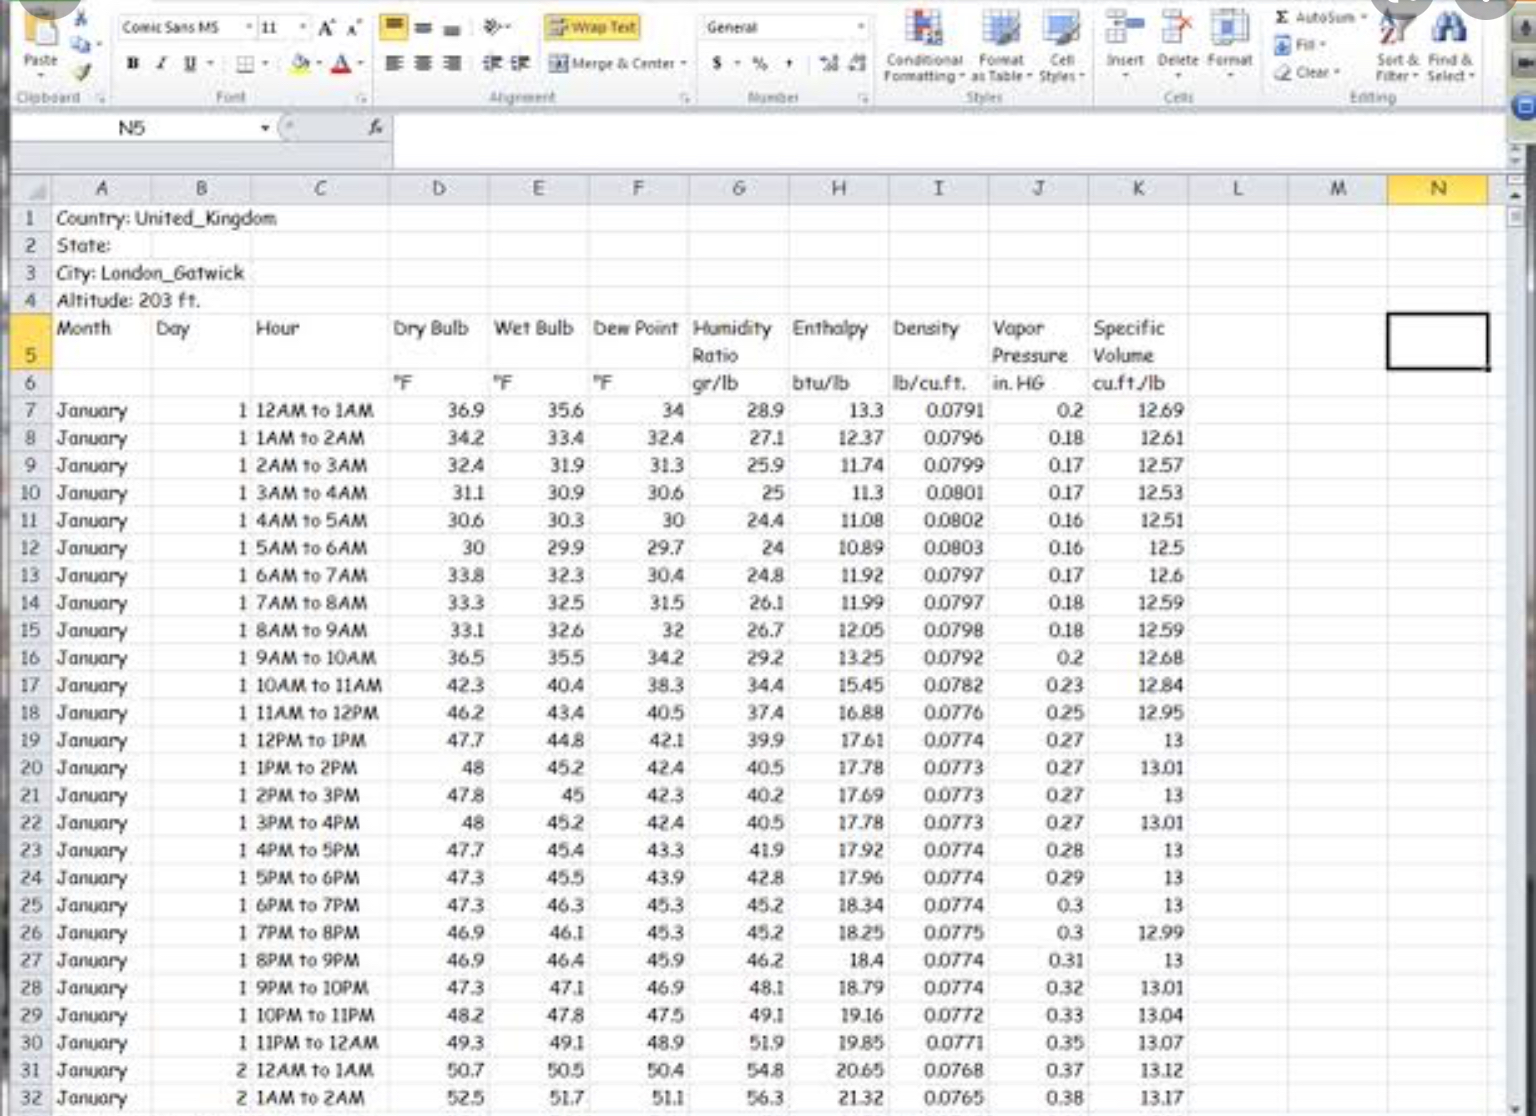Select row 7 header

click(x=31, y=411)
